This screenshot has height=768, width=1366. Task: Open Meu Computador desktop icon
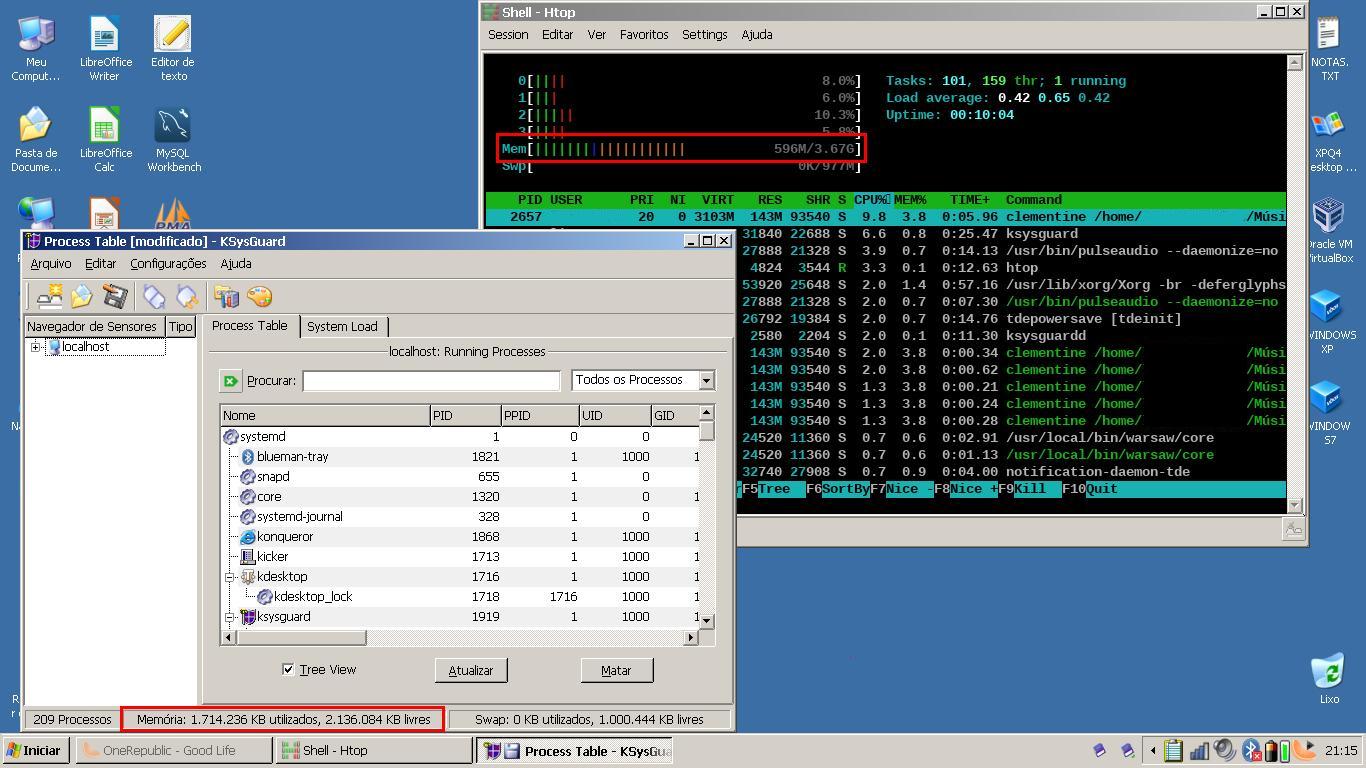point(36,49)
